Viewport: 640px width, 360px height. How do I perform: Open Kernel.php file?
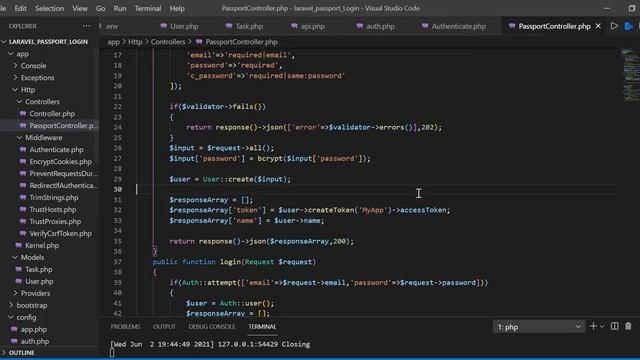point(42,245)
